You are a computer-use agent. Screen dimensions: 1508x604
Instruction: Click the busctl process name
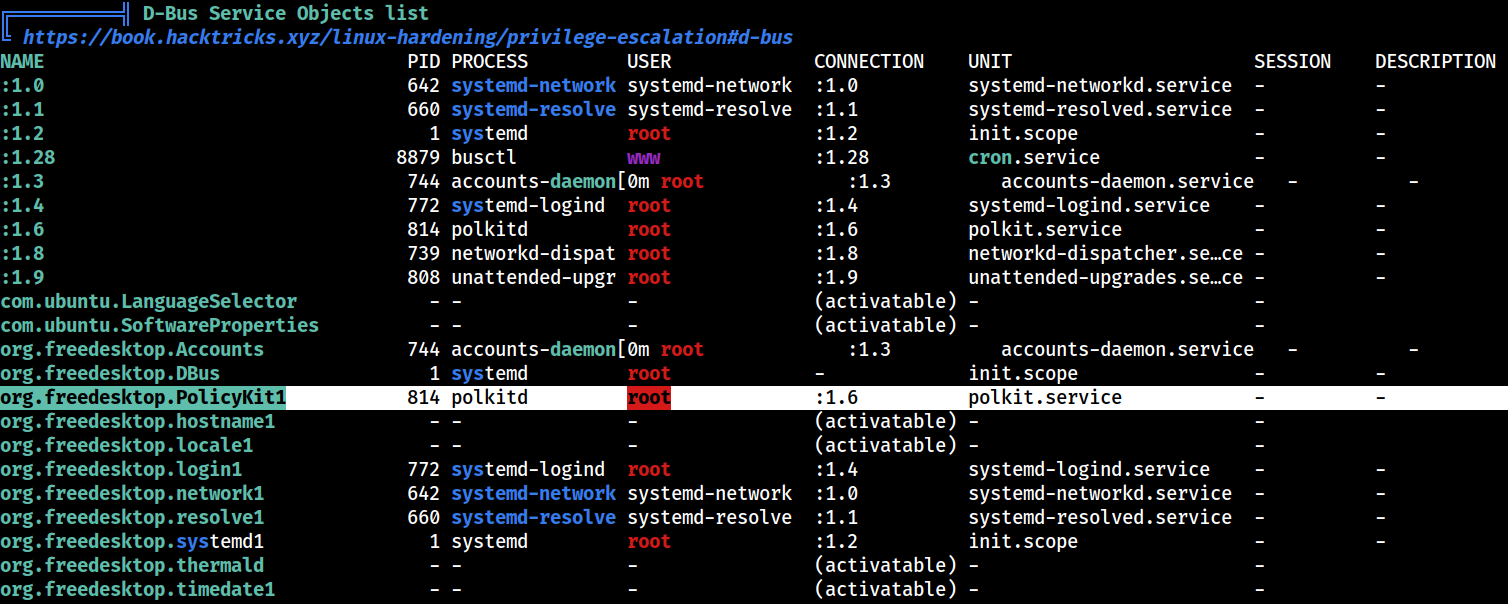coord(484,157)
